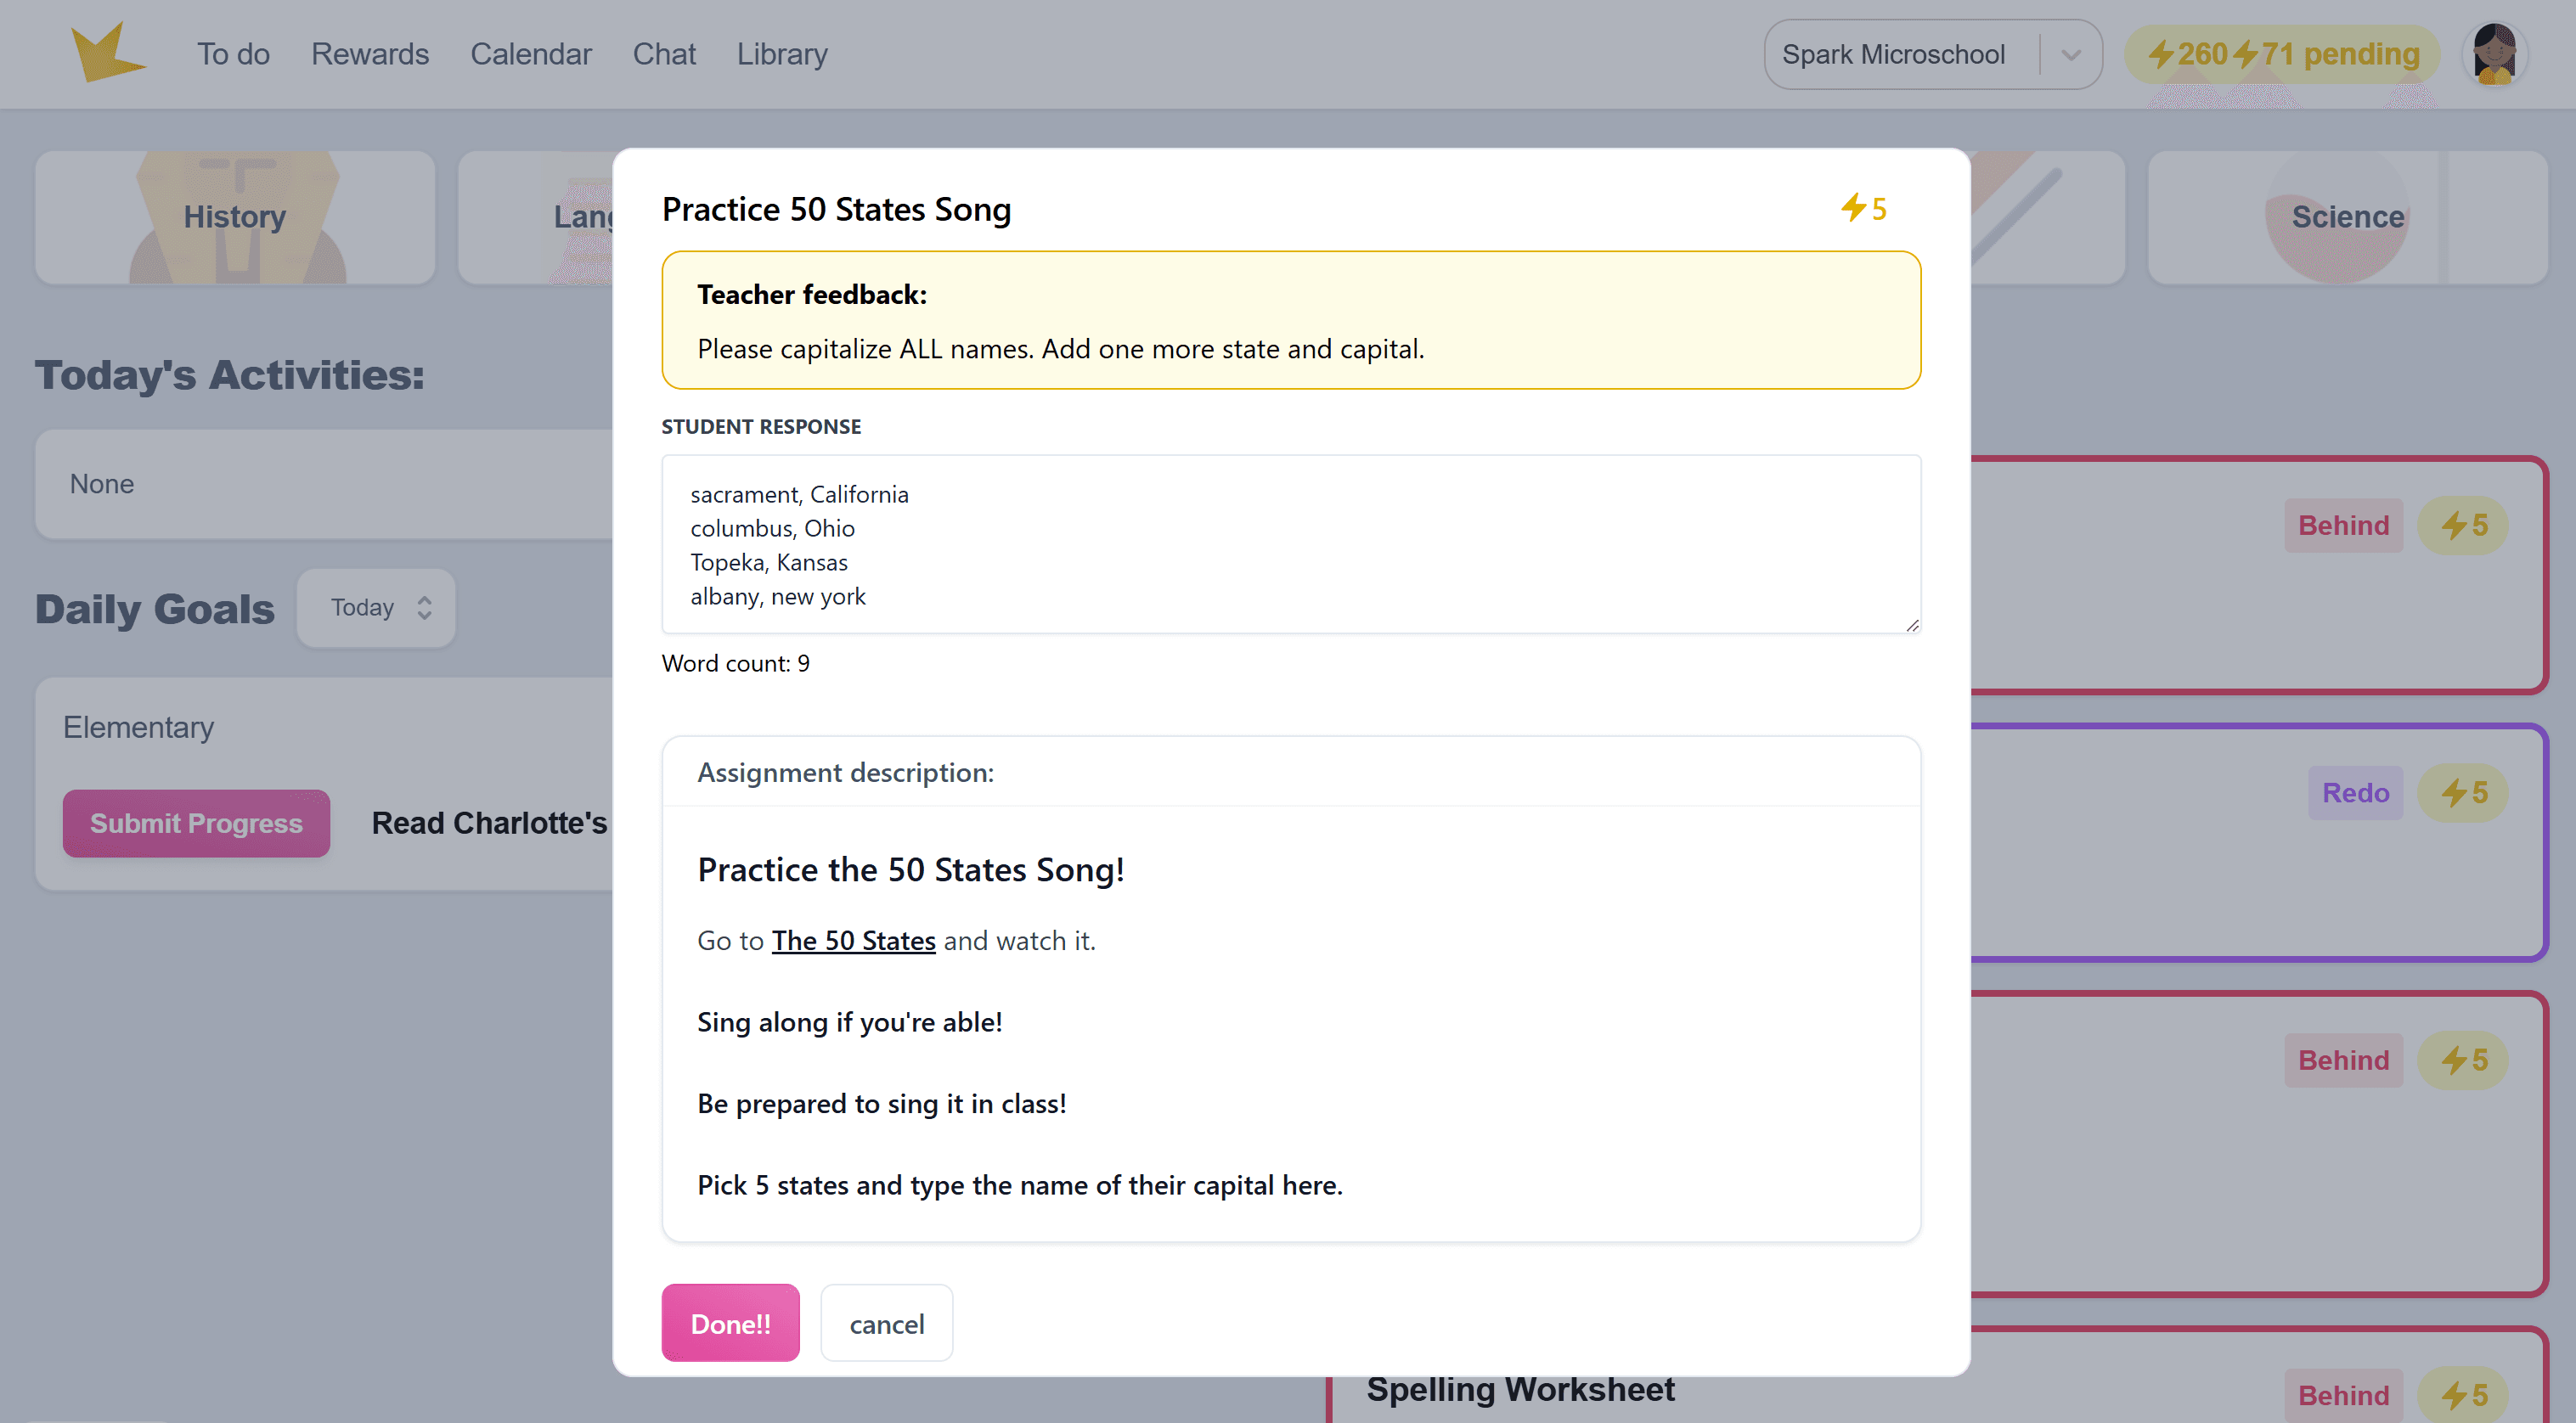This screenshot has height=1423, width=2576.
Task: Click the Spark Microschool dropdown chevron
Action: click(x=2071, y=54)
